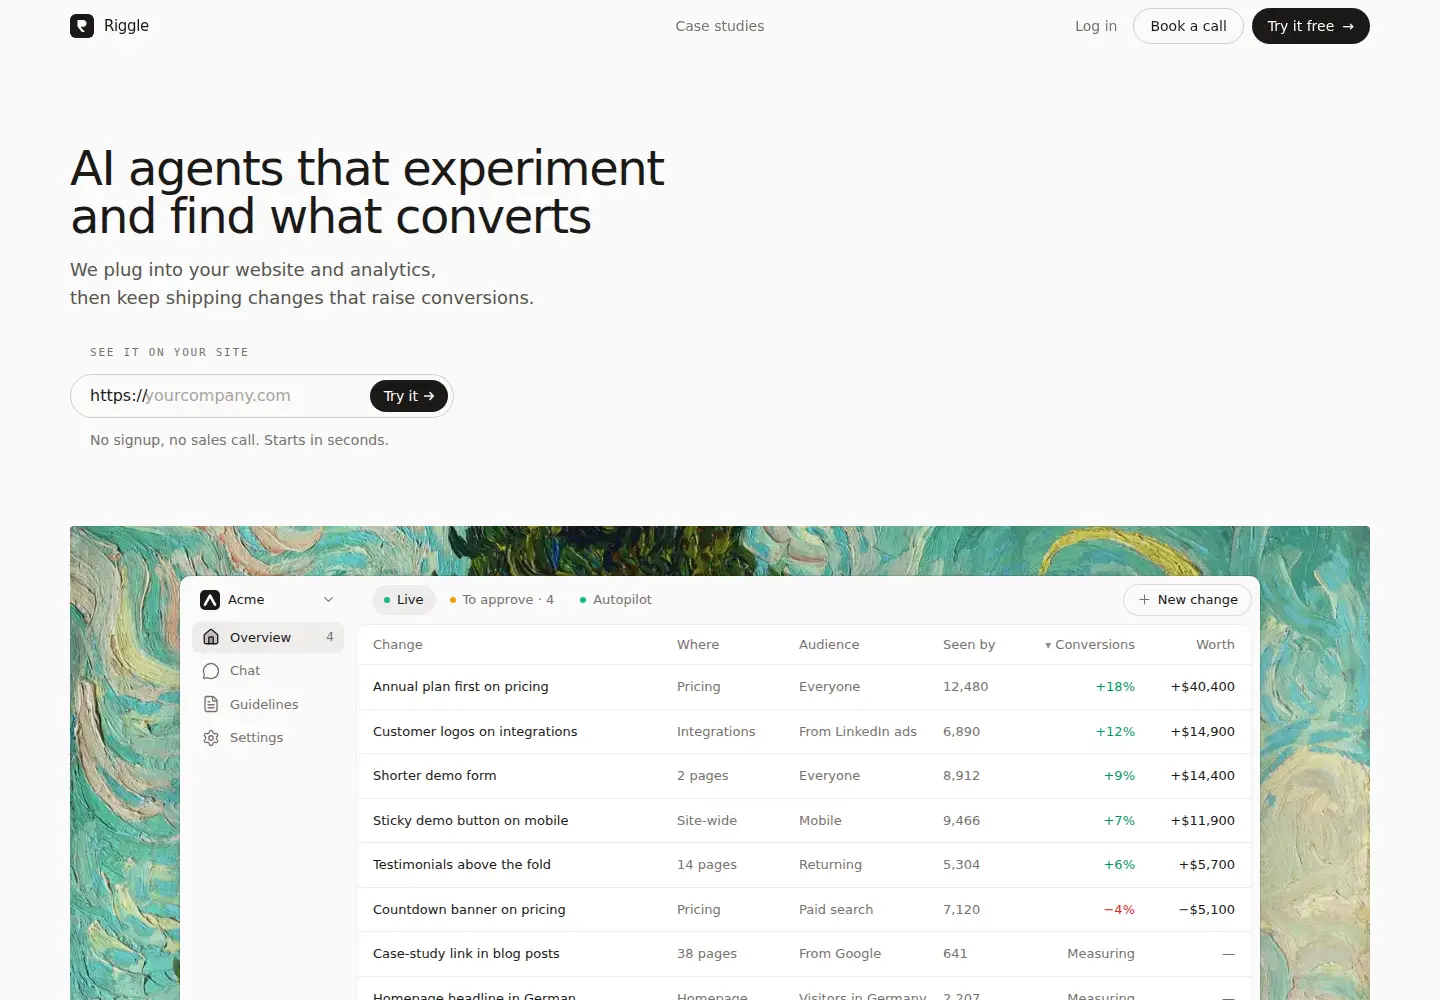
Task: Select the Shorter demo form row
Action: (x=804, y=776)
